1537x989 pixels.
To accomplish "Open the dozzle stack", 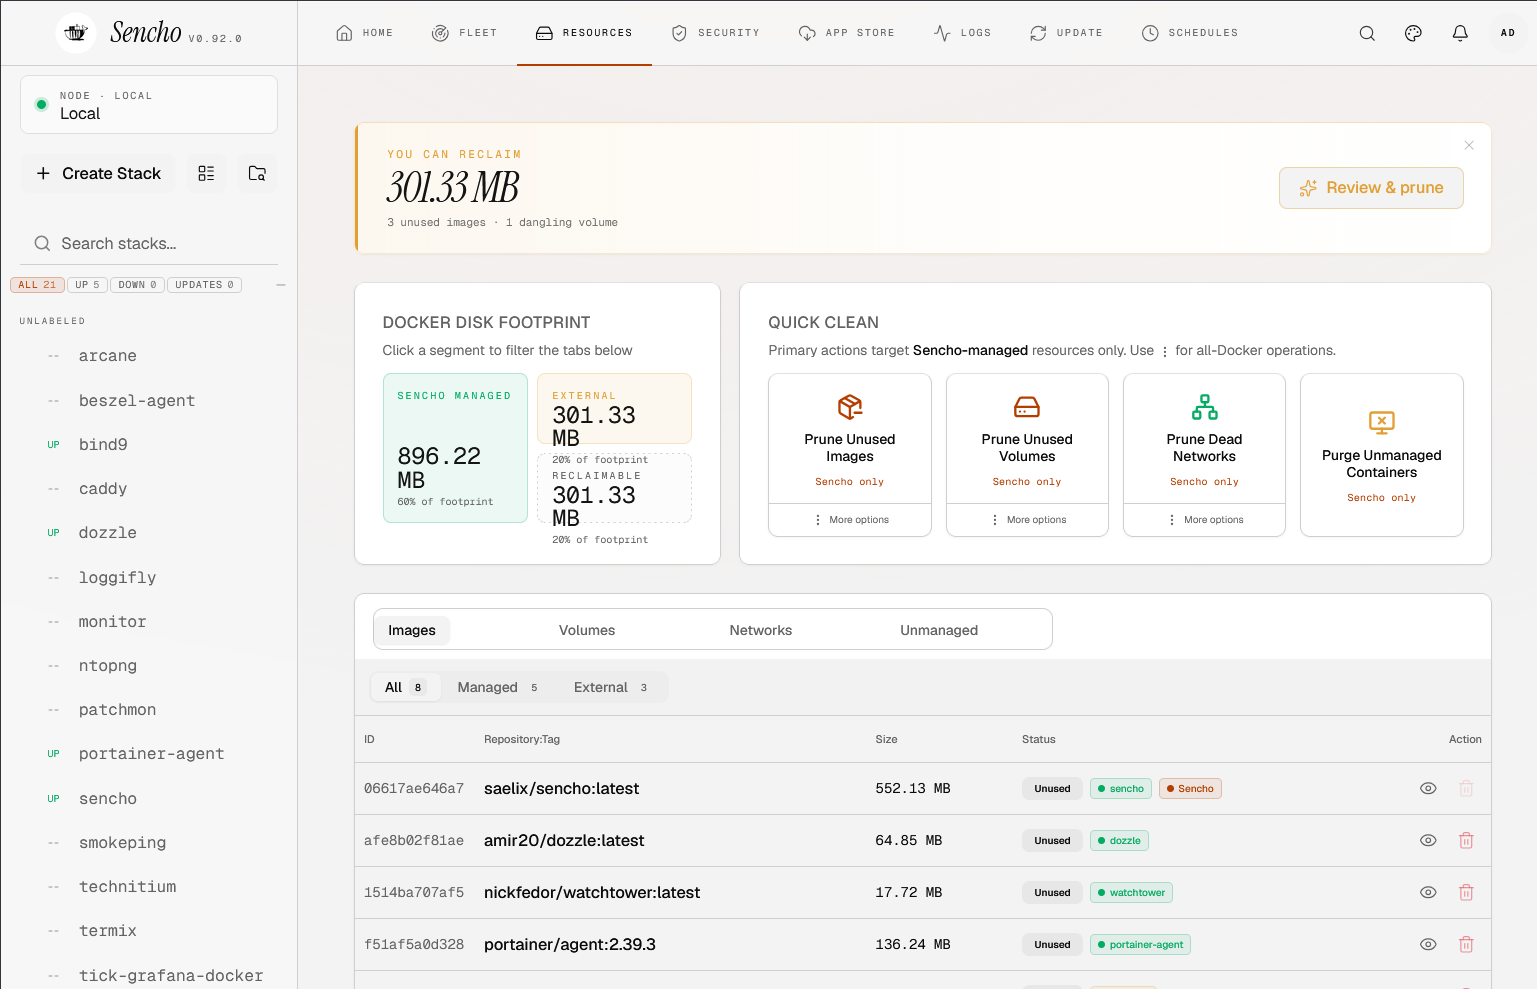I will (x=108, y=533).
